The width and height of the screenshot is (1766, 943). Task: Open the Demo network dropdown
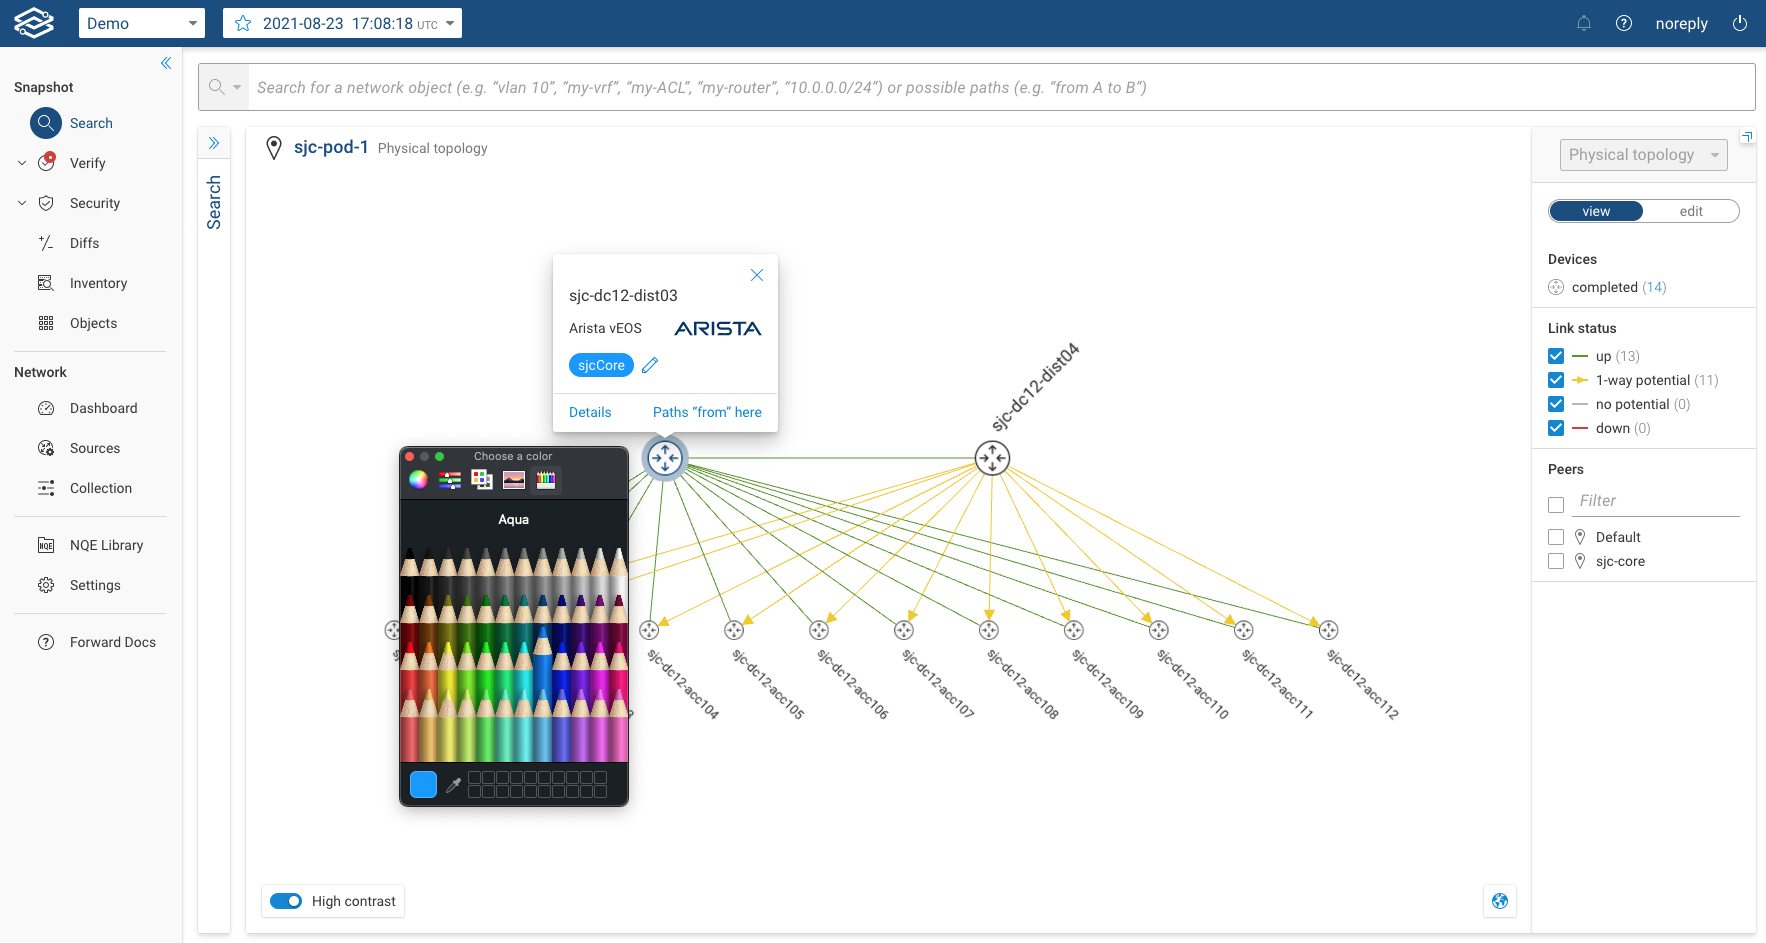coord(141,23)
